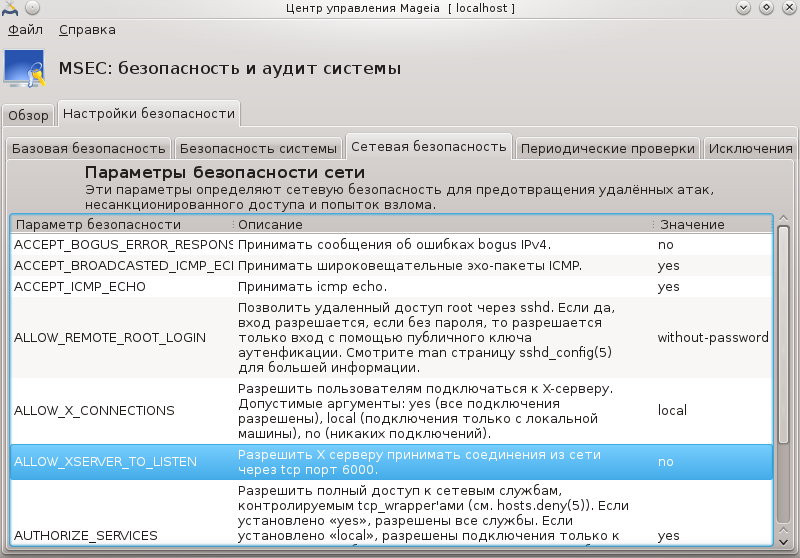Click 'yes' value of ACCEPT_ICMP_ECHO row
The height and width of the screenshot is (558, 800).
click(668, 287)
